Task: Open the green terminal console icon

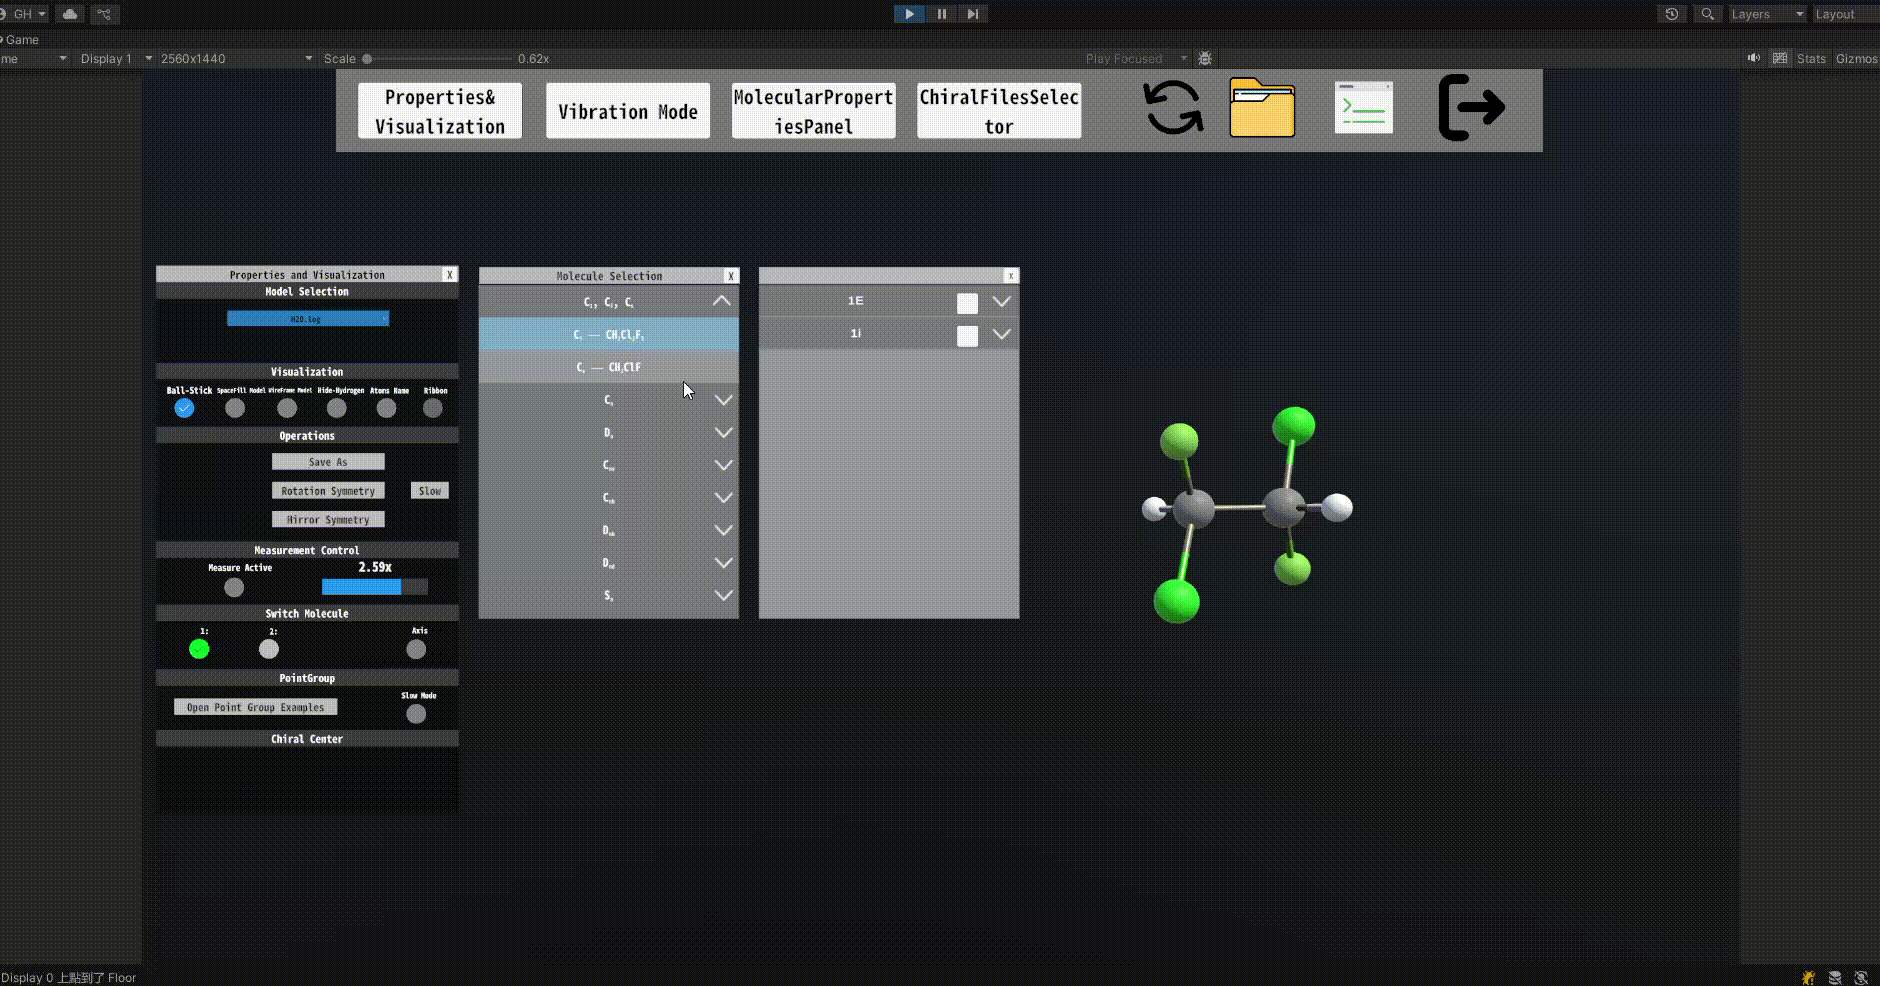Action: pyautogui.click(x=1364, y=108)
